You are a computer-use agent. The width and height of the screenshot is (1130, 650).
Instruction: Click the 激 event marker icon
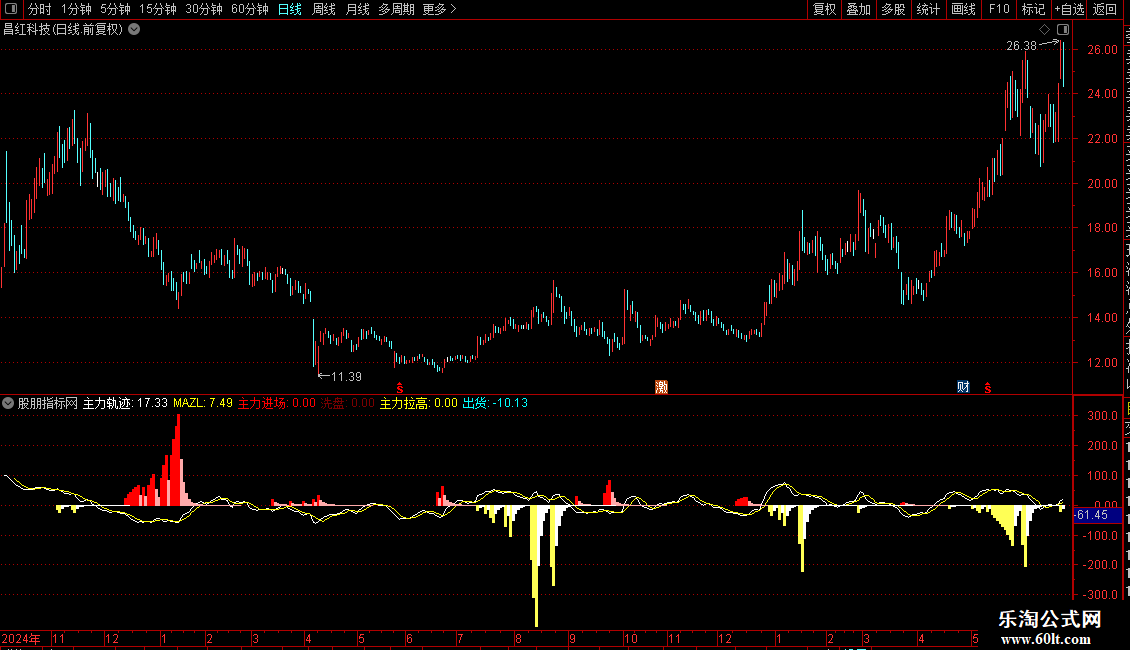[x=661, y=387]
